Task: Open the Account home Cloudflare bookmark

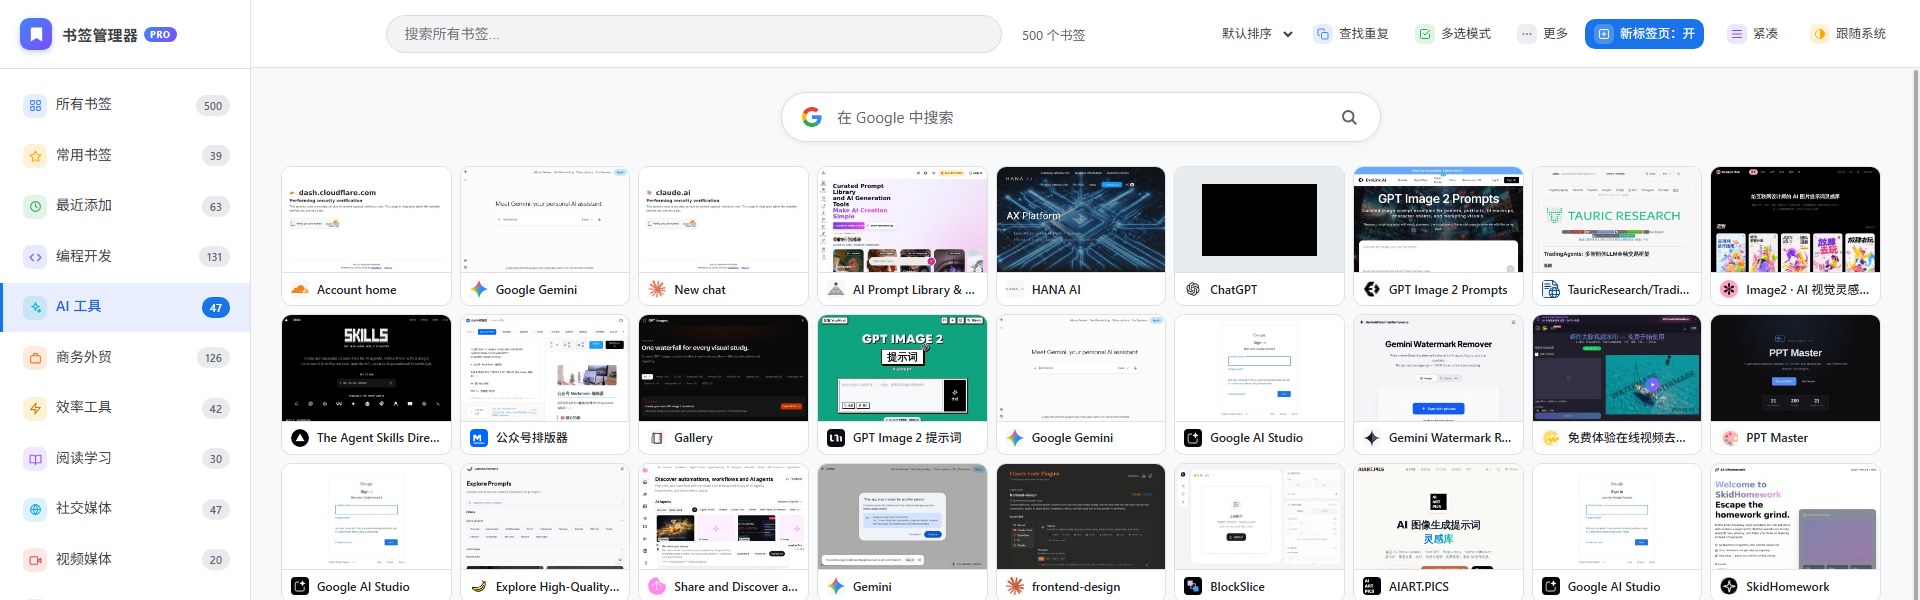Action: 366,236
